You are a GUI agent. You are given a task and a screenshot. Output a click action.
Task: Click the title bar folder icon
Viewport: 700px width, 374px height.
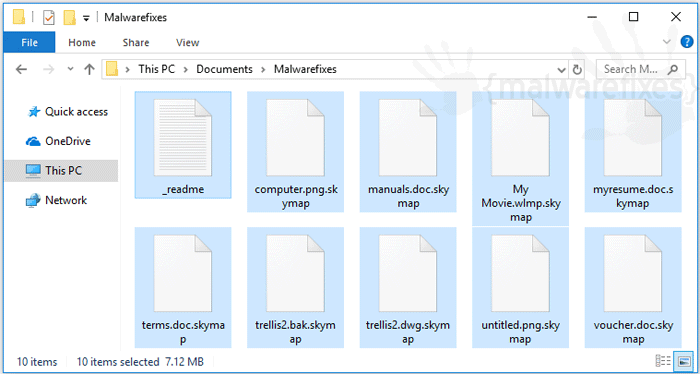19,17
